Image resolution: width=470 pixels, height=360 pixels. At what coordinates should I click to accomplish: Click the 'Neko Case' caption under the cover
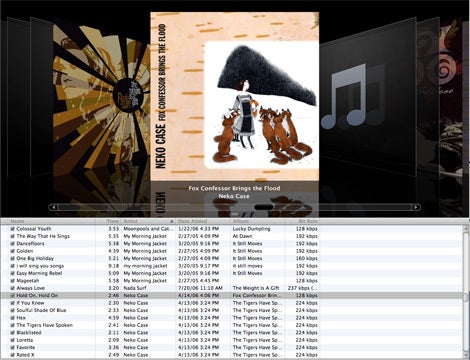pos(234,196)
